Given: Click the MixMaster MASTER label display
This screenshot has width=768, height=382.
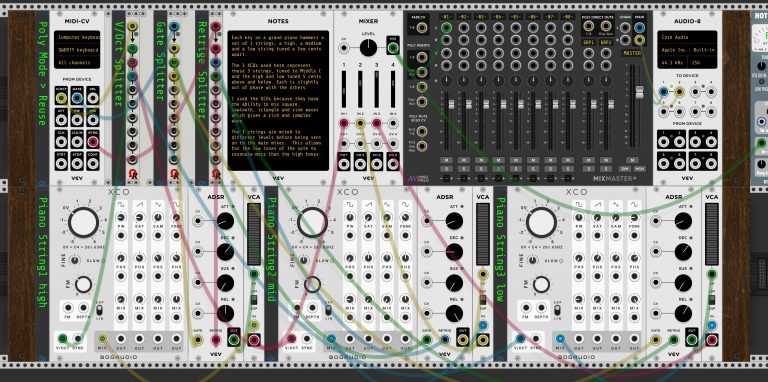Looking at the screenshot, I should tap(632, 52).
